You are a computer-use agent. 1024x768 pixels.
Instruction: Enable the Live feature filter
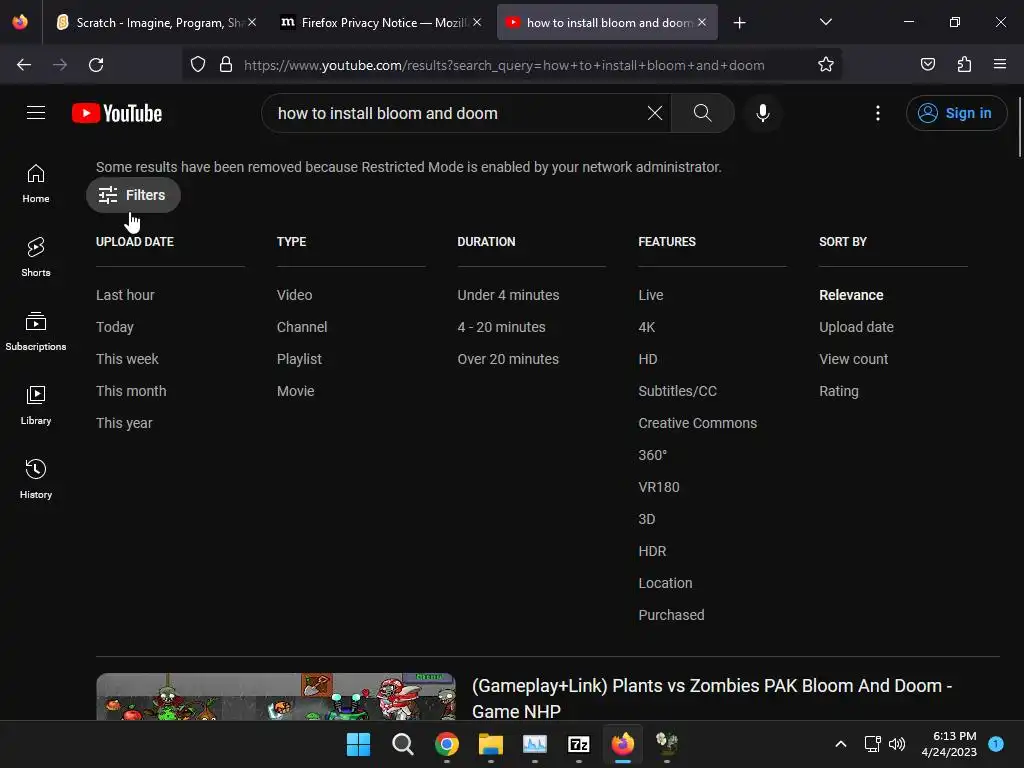tap(650, 295)
